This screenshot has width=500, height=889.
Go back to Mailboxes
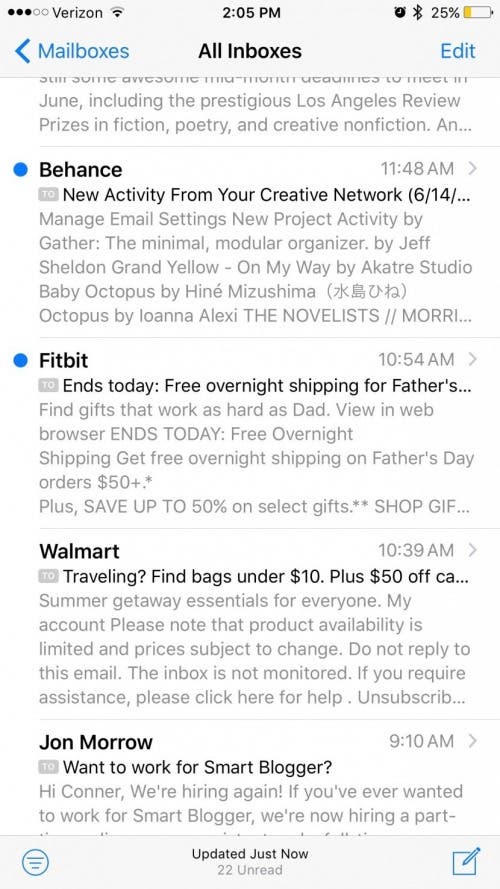pyautogui.click(x=72, y=51)
